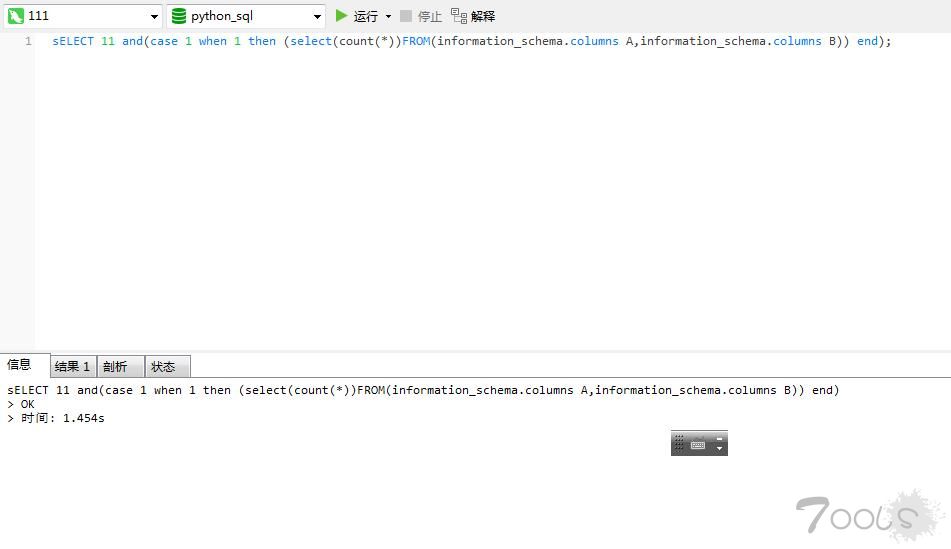Switch to the 结果 1 tab
The height and width of the screenshot is (549, 951).
[73, 366]
